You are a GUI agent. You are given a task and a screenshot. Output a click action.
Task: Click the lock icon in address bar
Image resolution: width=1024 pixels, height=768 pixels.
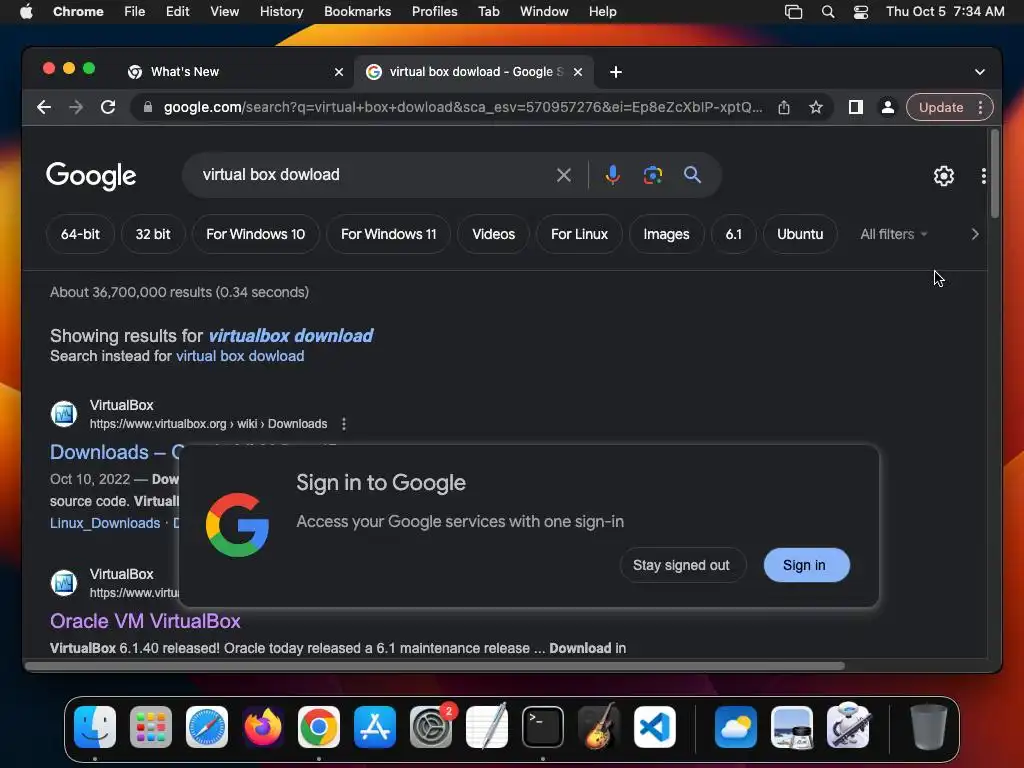148,107
